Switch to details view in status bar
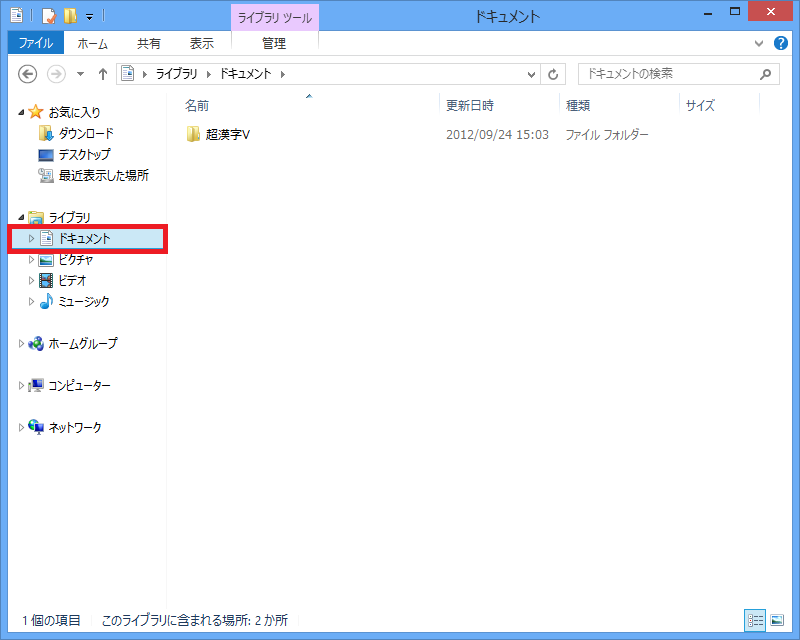Image resolution: width=800 pixels, height=640 pixels. pyautogui.click(x=753, y=620)
